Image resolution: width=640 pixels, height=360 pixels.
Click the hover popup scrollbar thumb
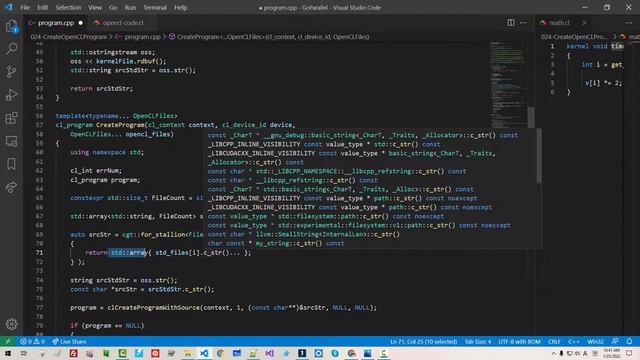[x=539, y=156]
